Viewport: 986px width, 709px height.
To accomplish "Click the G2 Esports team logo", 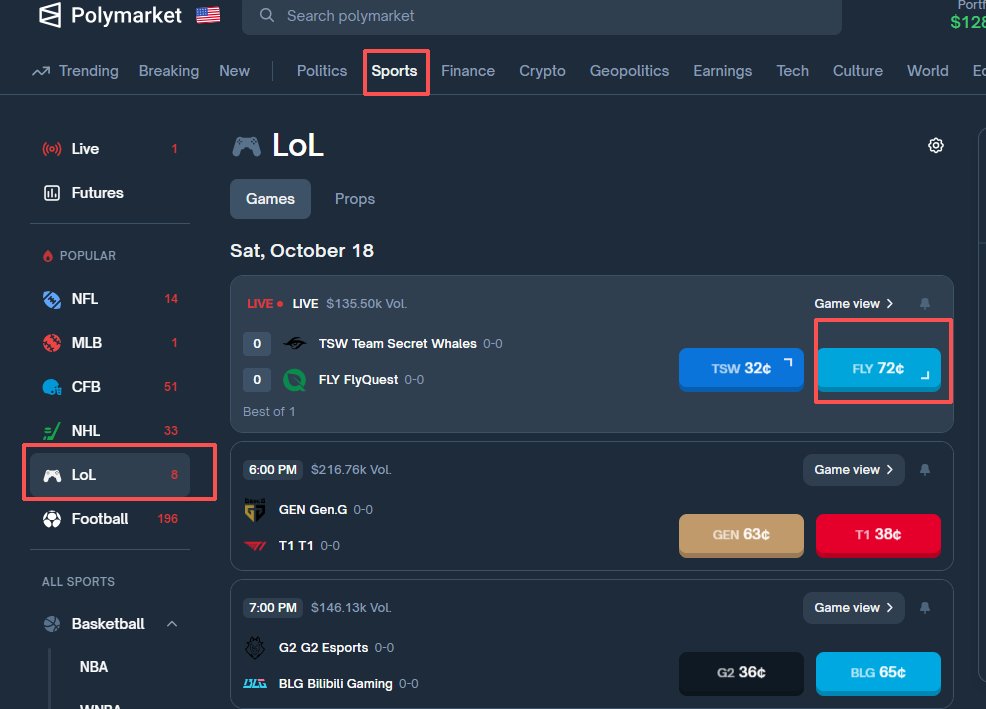I will coord(255,647).
